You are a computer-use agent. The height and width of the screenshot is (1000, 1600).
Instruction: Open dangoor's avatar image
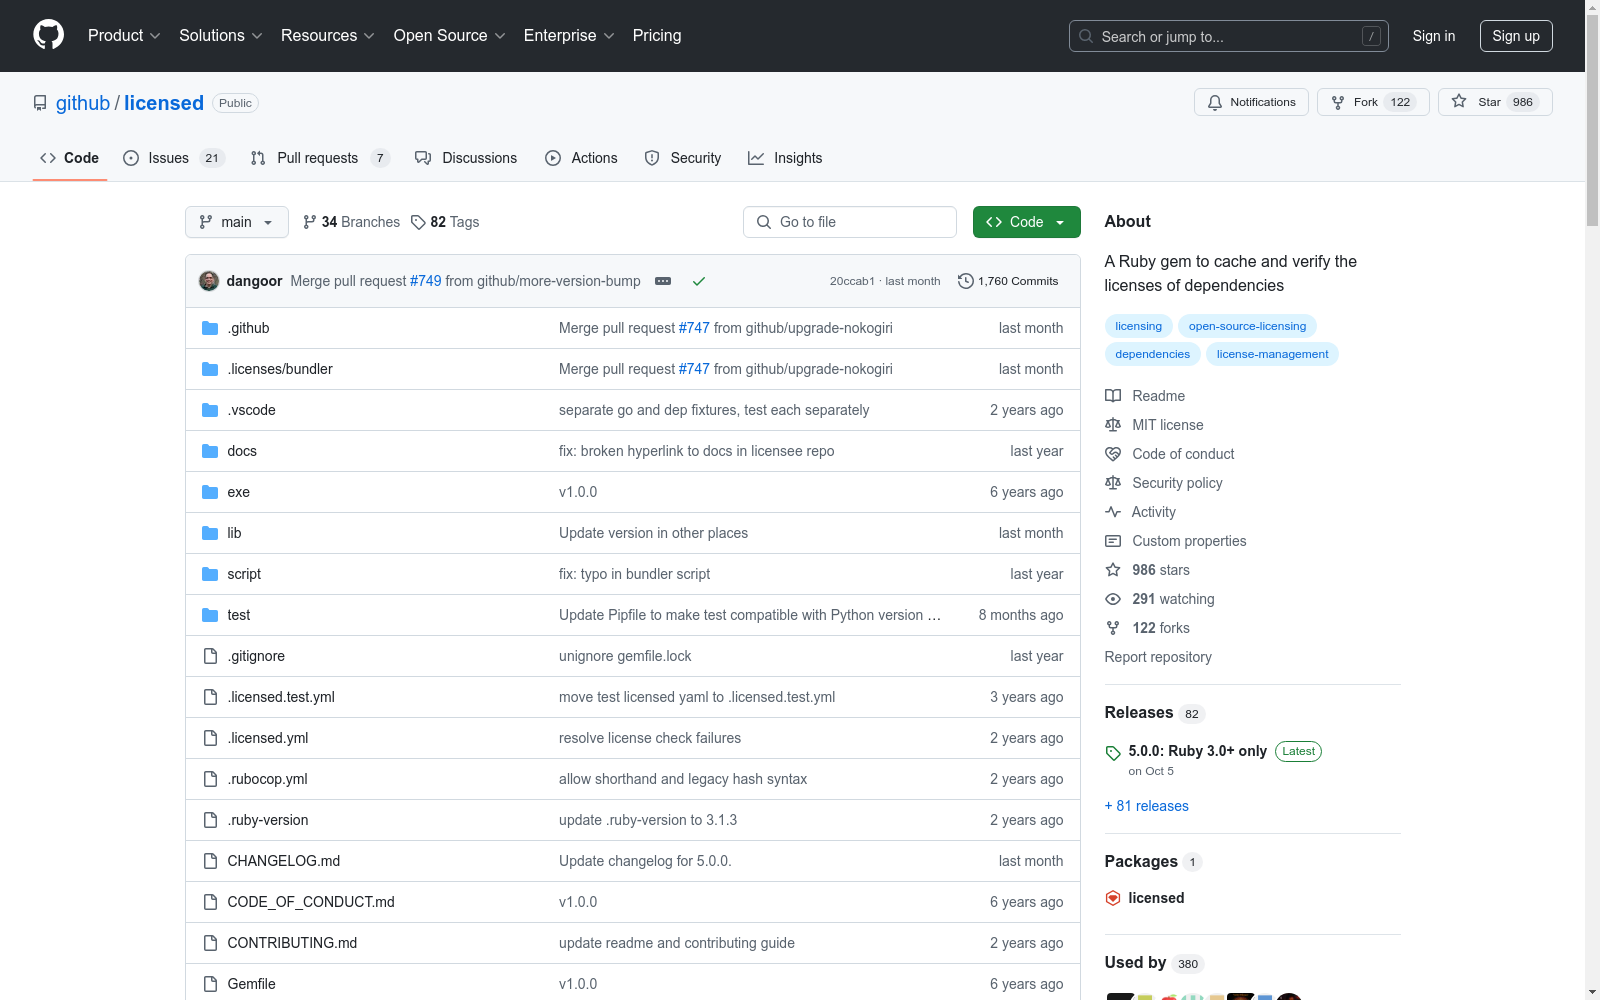point(209,281)
